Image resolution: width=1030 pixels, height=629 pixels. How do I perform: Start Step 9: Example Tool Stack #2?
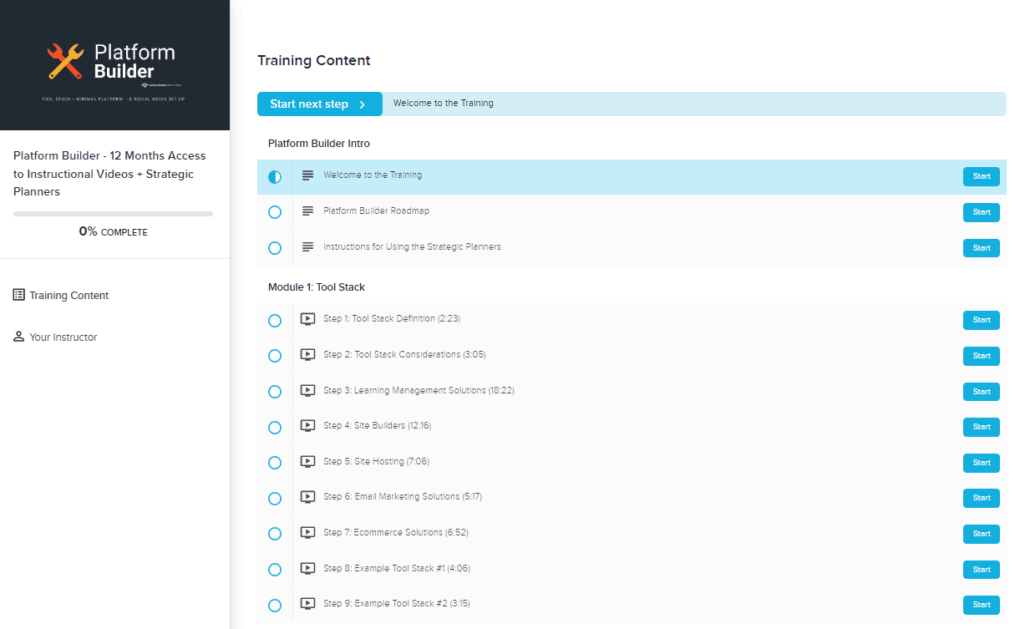coord(981,605)
